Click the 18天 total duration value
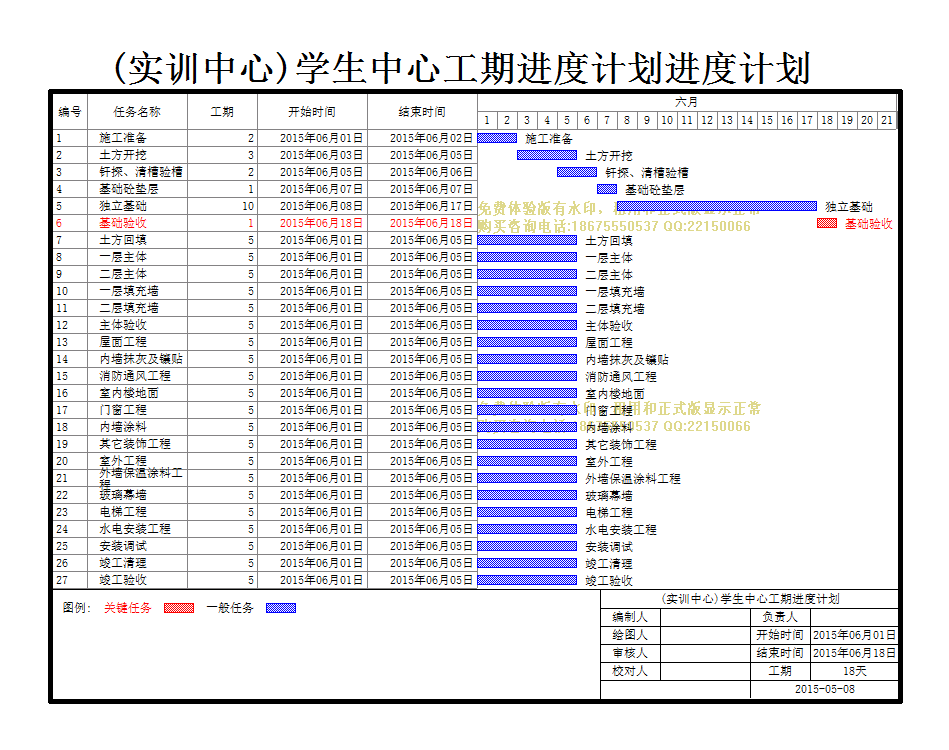The image size is (949, 750). [x=855, y=671]
